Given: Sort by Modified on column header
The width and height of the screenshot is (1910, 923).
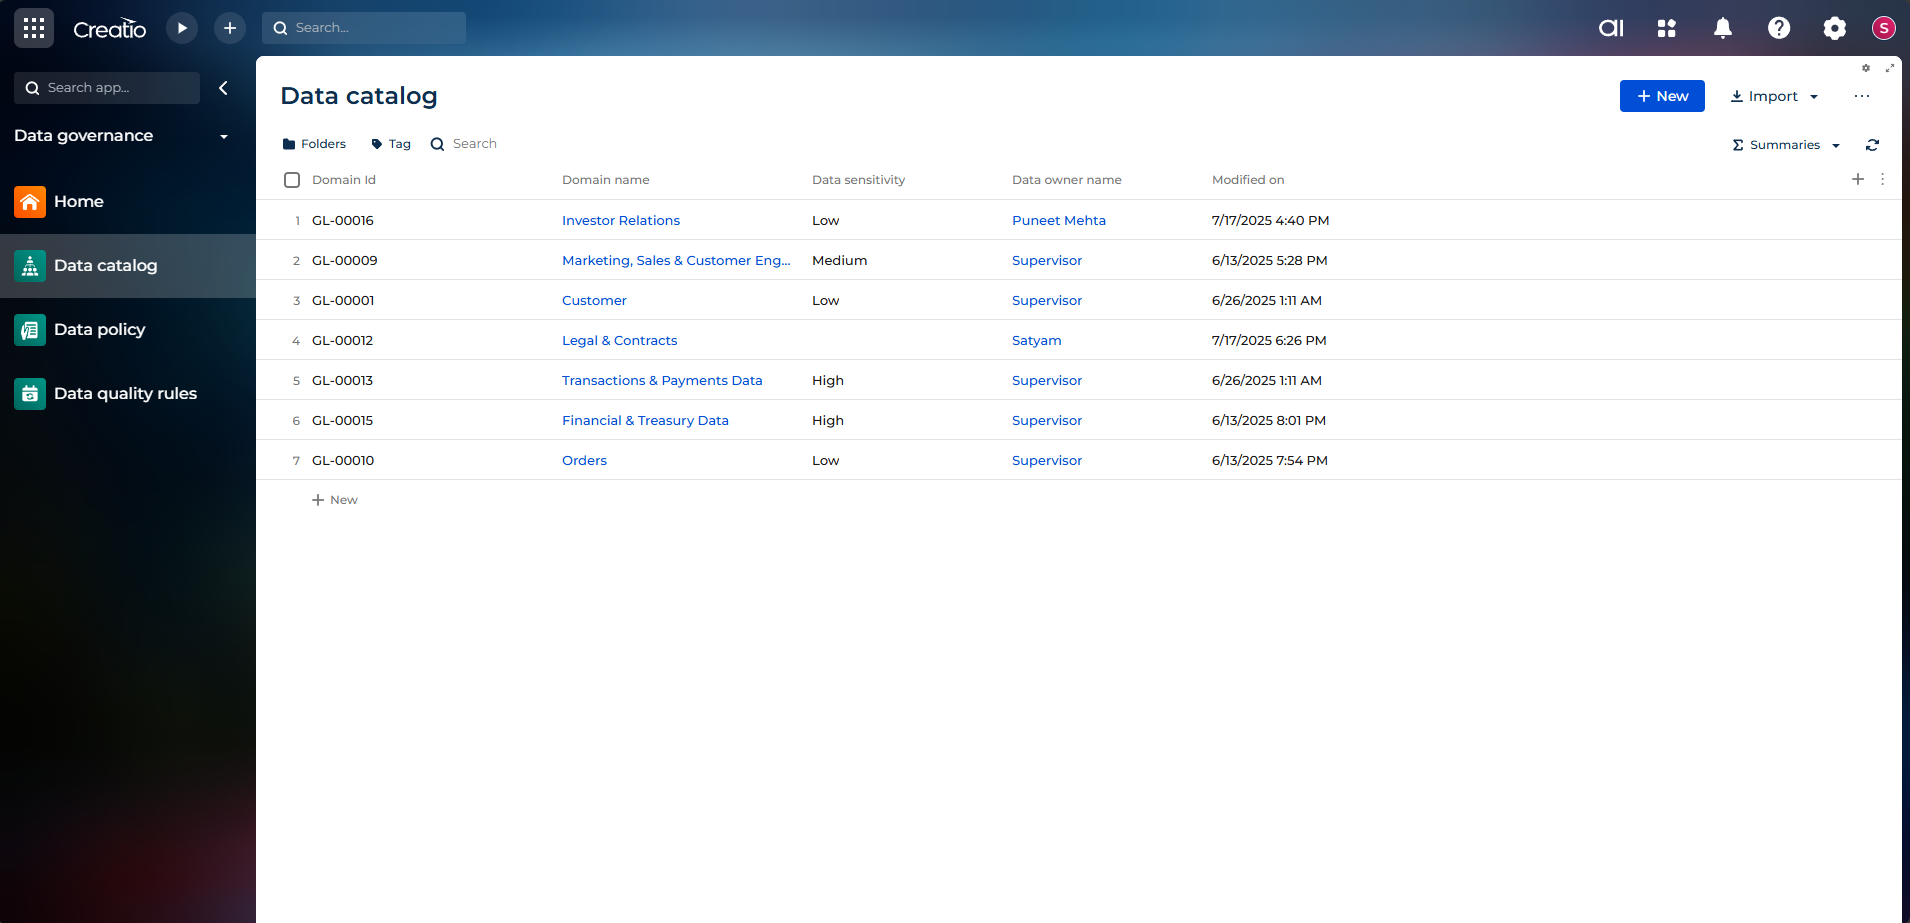Looking at the screenshot, I should point(1248,180).
